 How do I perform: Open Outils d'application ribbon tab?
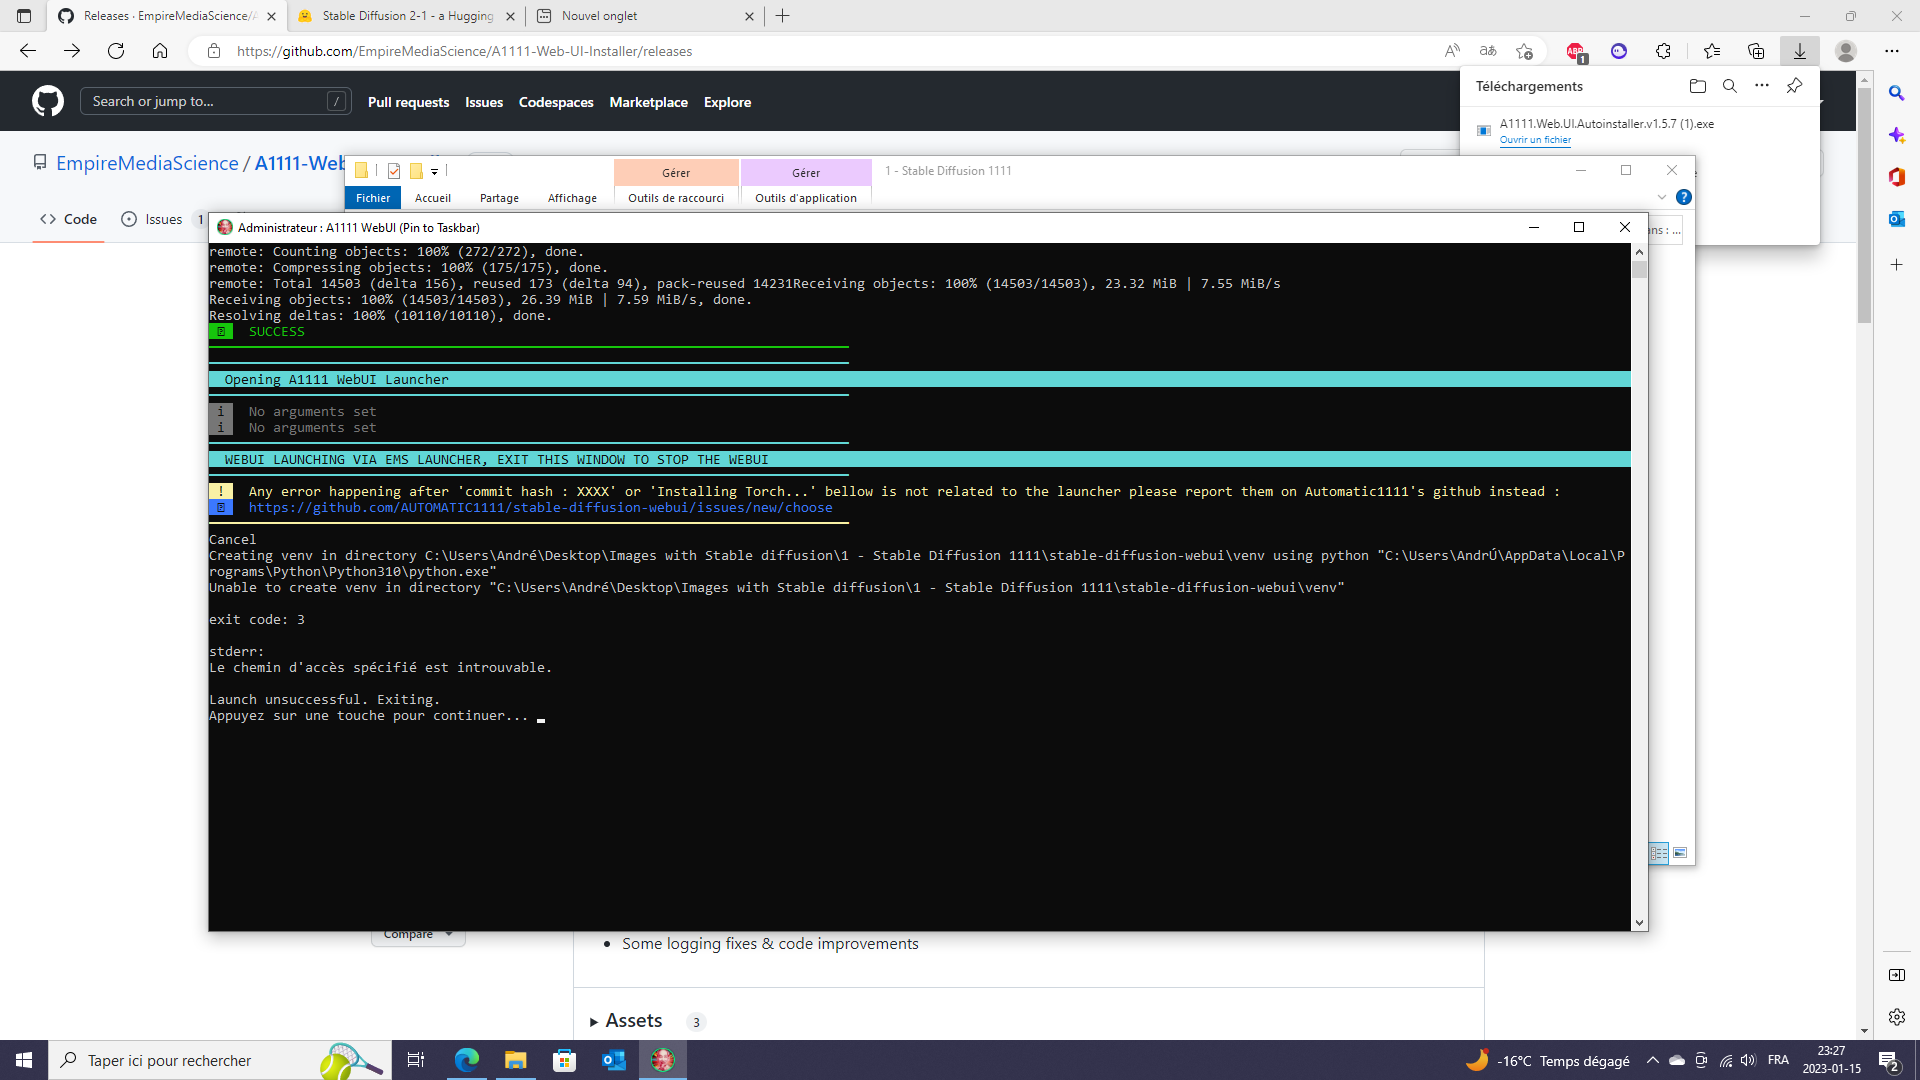(x=806, y=198)
